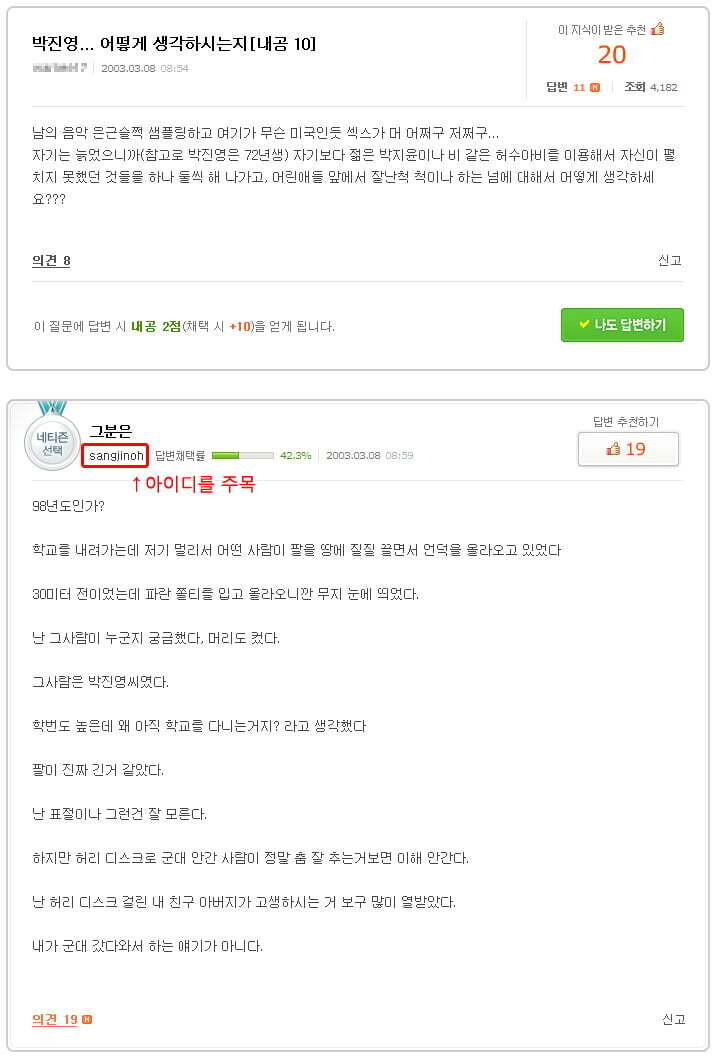Click the recommendation count 20
The height and width of the screenshot is (1056, 716).
coord(612,55)
